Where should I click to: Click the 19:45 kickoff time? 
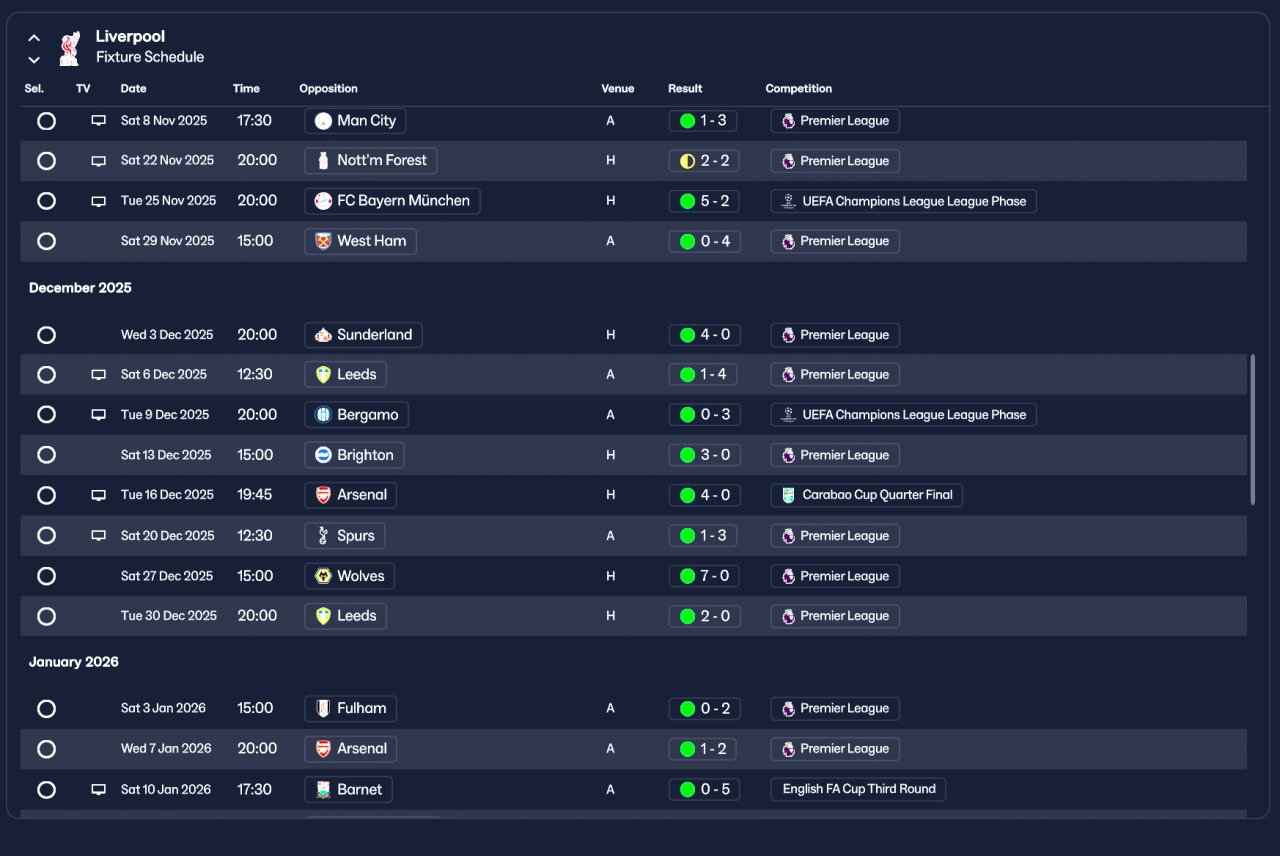click(255, 495)
